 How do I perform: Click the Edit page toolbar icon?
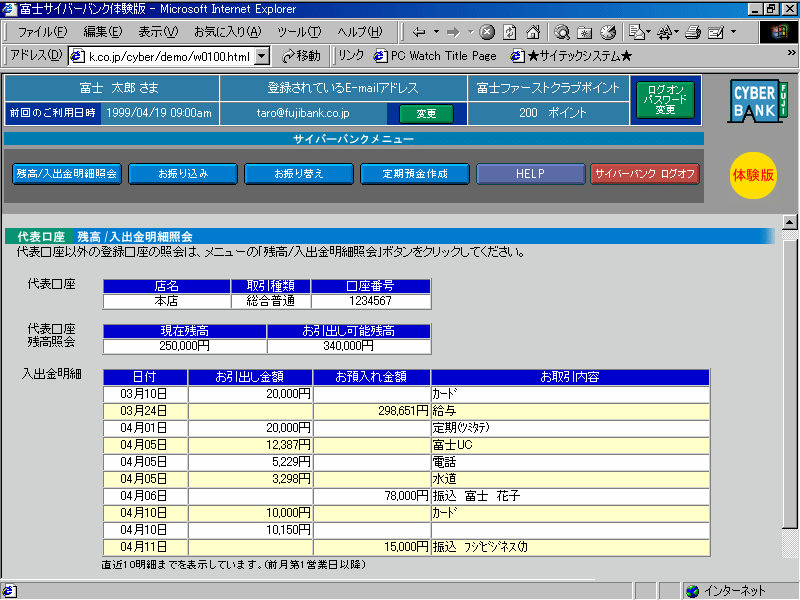point(716,33)
